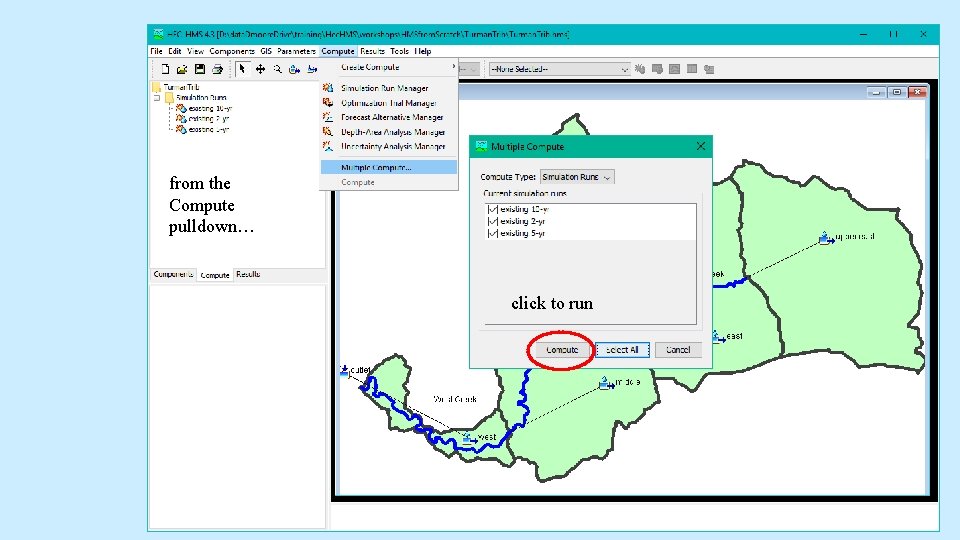Click the TurnerTrib project folder icon
This screenshot has width=960, height=540.
(157, 87)
